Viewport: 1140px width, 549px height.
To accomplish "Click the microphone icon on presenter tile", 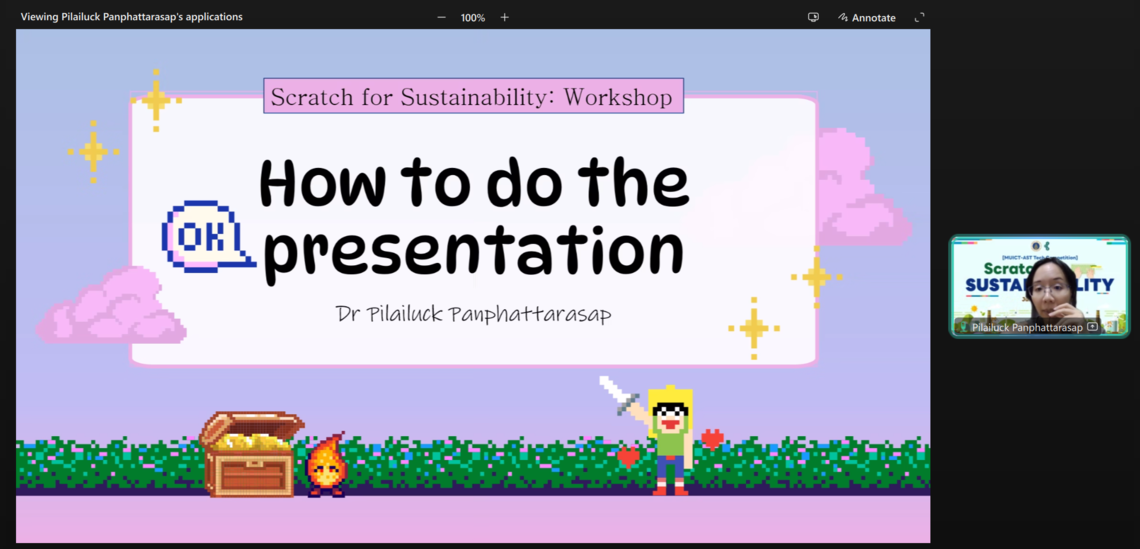I will 963,327.
